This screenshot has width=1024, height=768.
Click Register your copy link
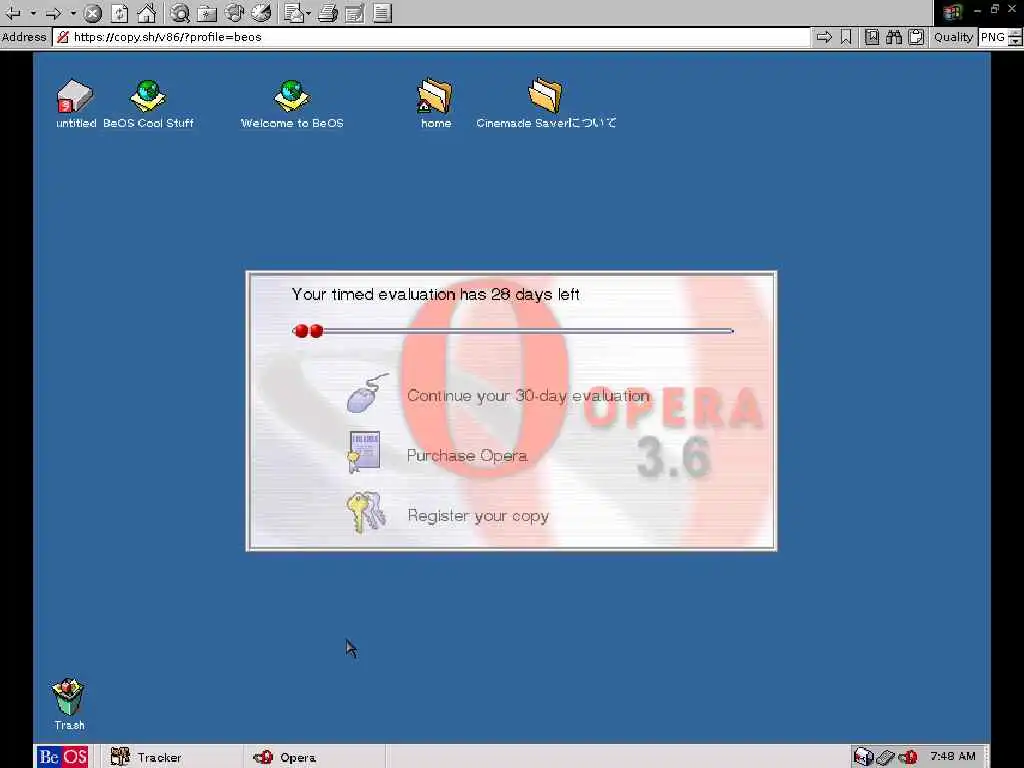pyautogui.click(x=478, y=516)
